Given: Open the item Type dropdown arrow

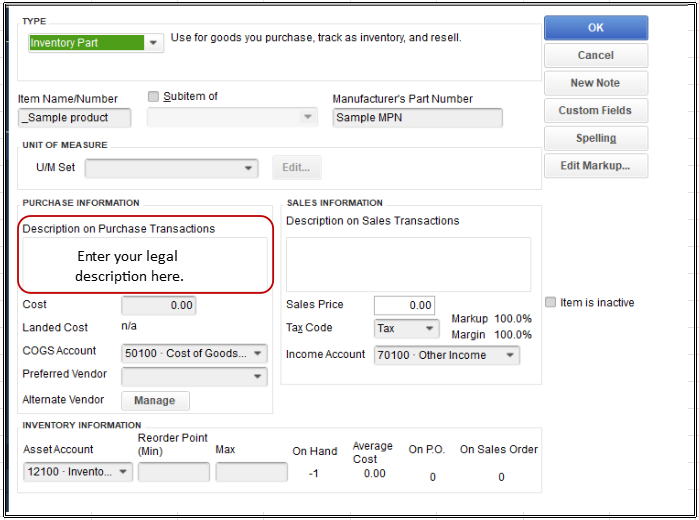Looking at the screenshot, I should (153, 43).
